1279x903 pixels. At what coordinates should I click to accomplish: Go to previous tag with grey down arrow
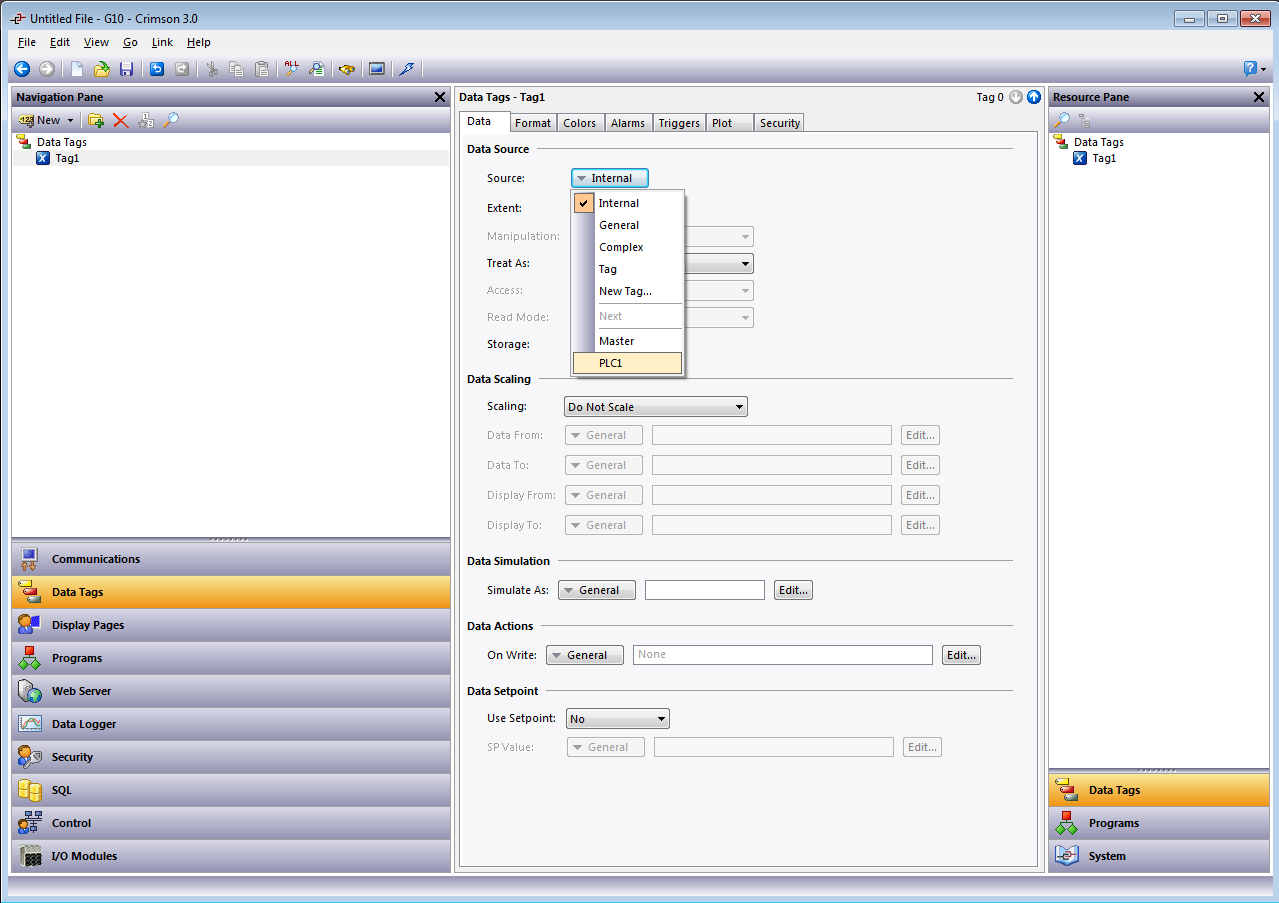click(1016, 97)
